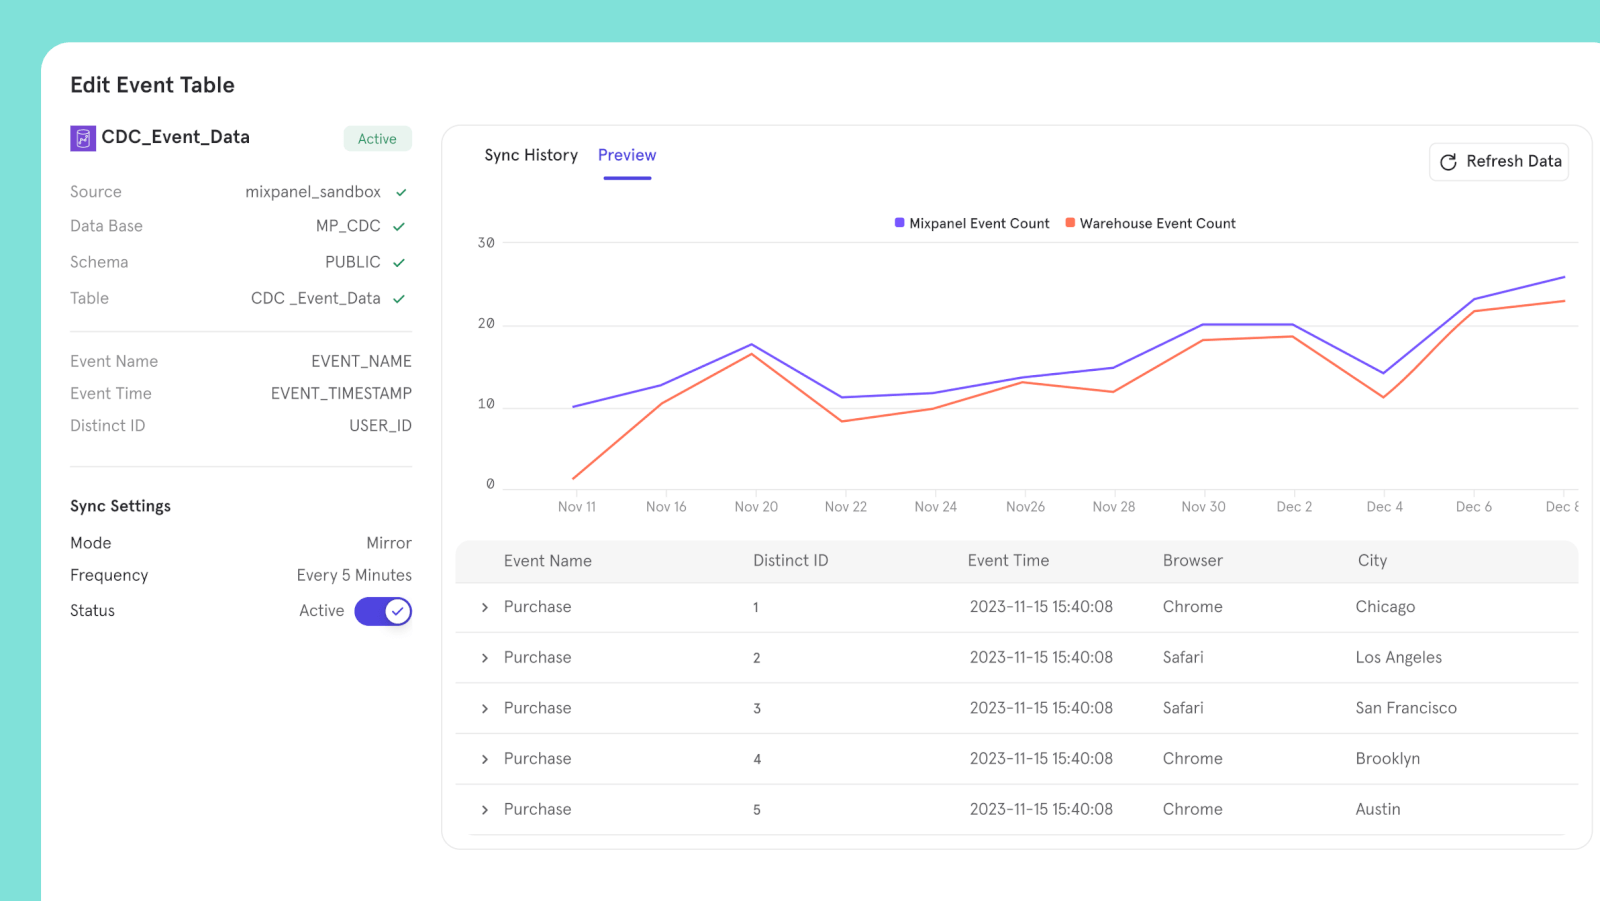Click checkmark next to MP_CDC database
Viewport: 1600px width, 901px height.
[x=399, y=227]
